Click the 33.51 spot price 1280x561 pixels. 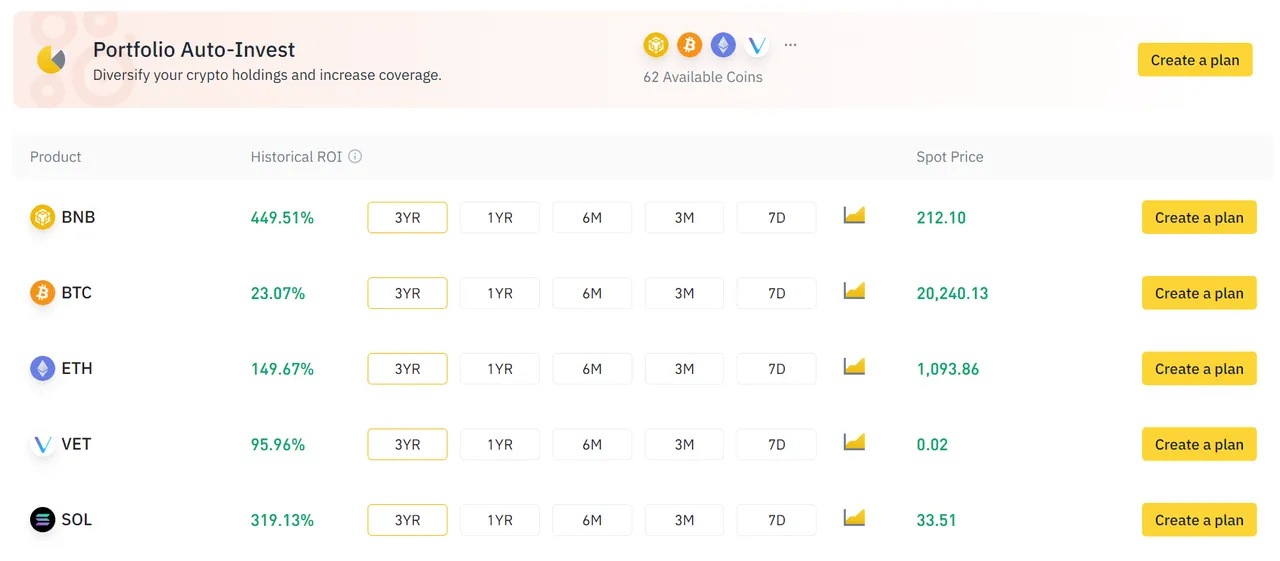[936, 520]
